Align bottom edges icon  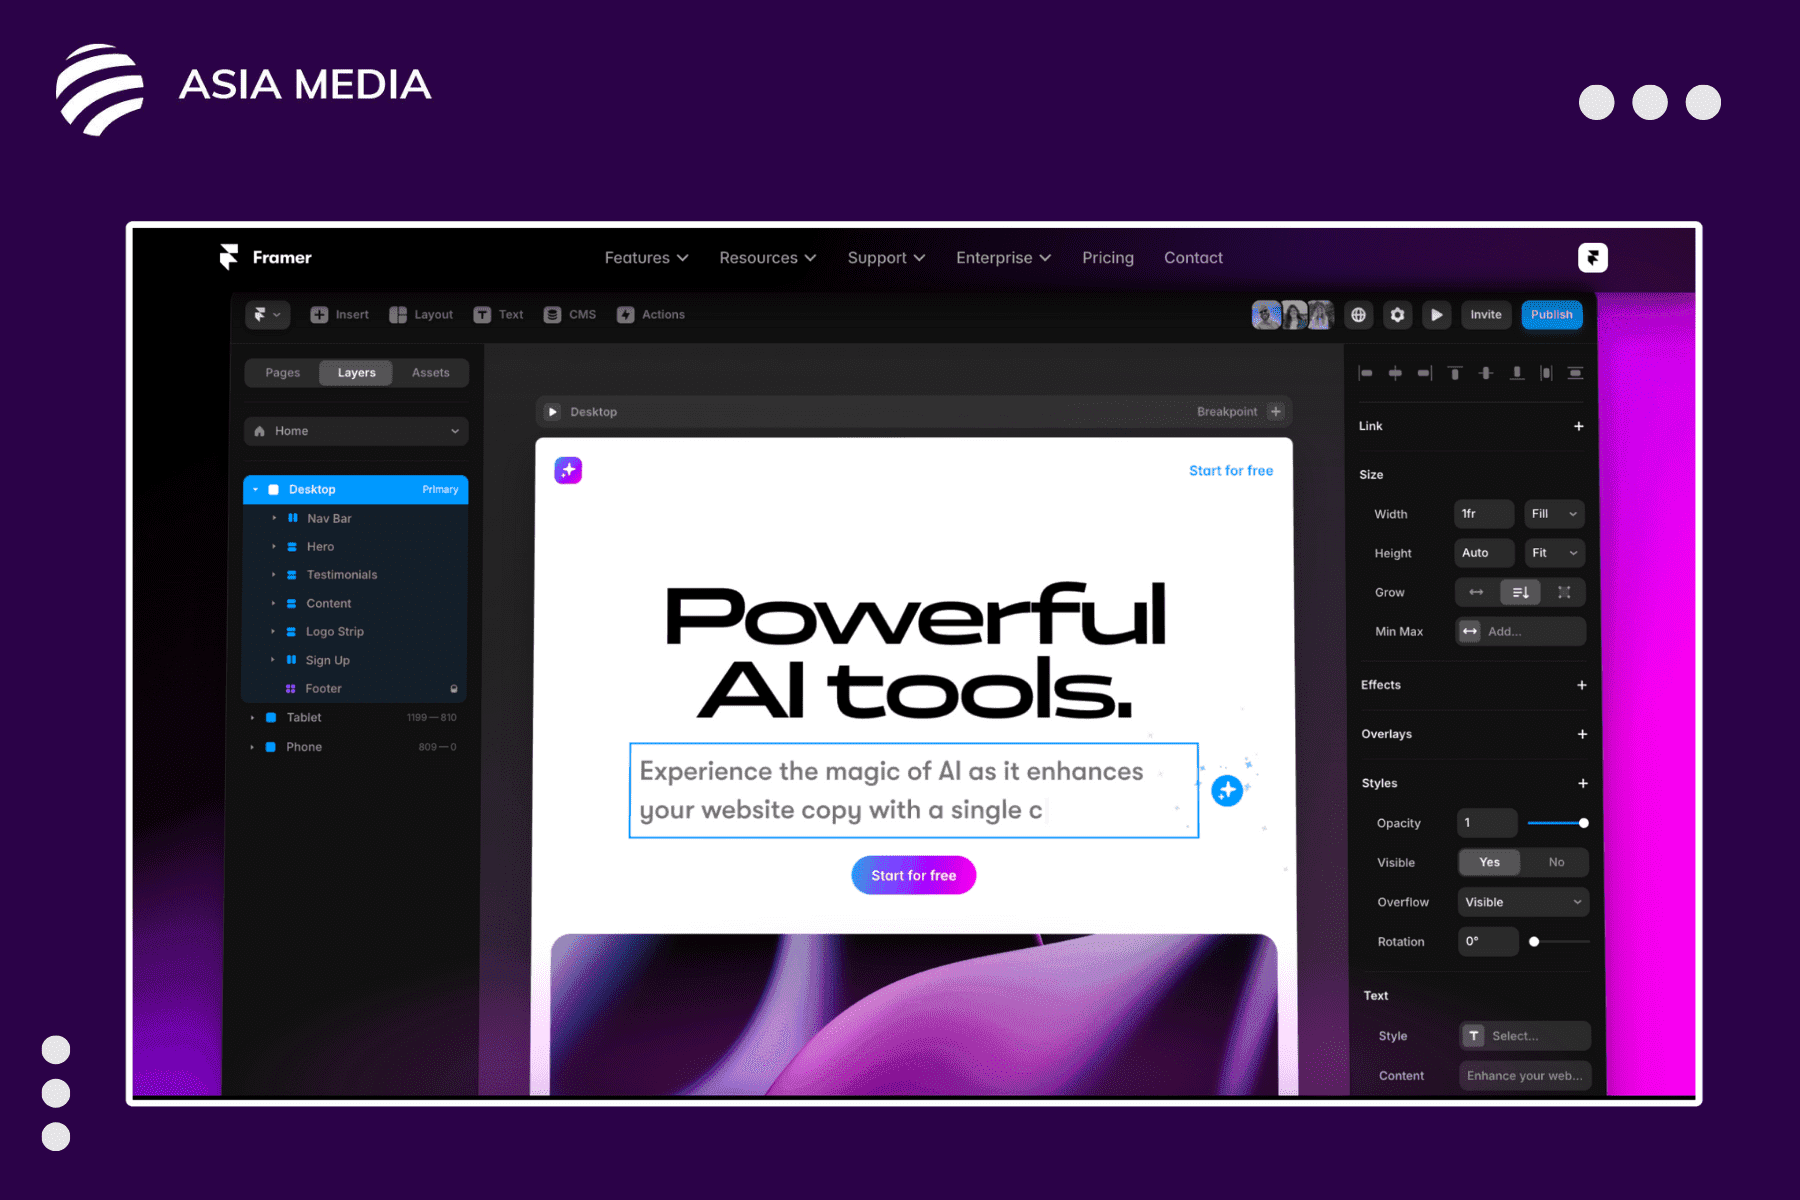[x=1517, y=373]
